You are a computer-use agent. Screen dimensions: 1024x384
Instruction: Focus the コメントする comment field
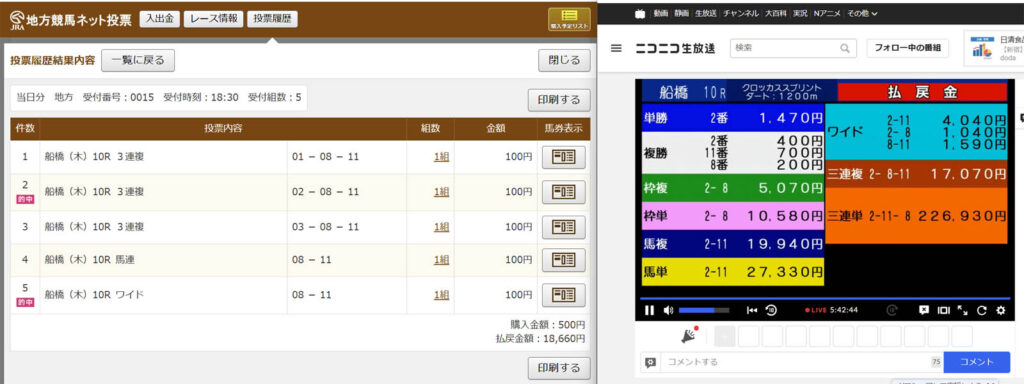(795, 362)
